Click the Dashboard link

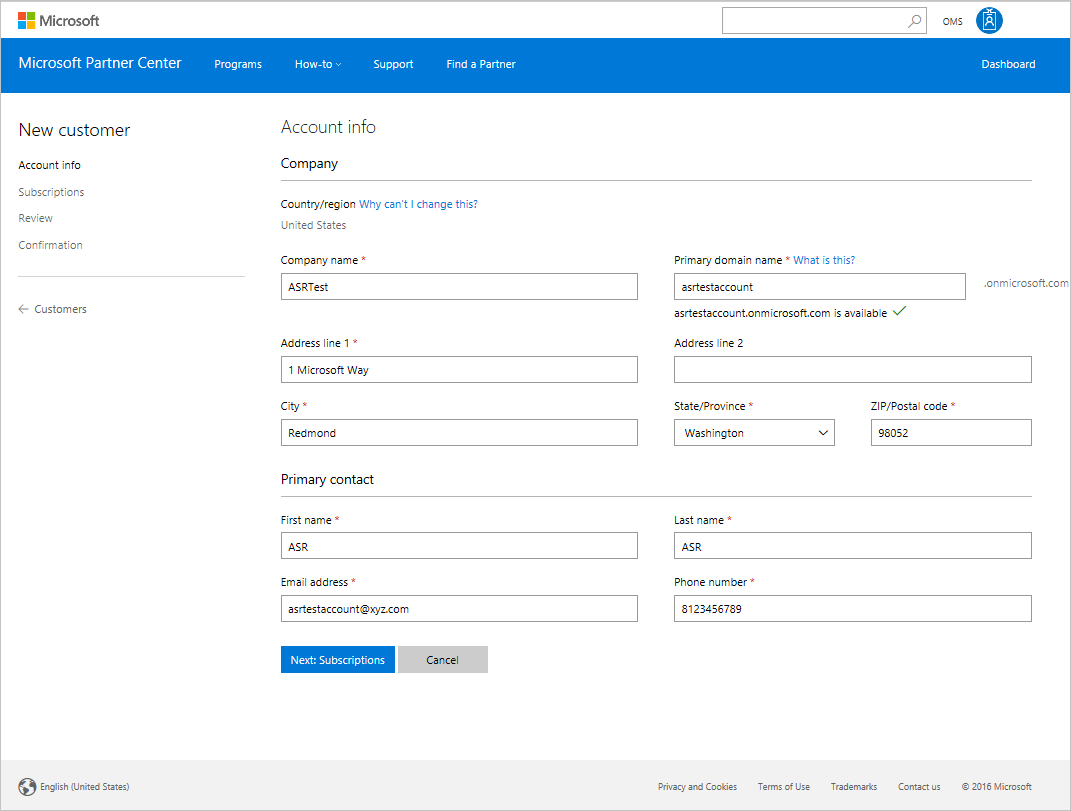(1008, 64)
